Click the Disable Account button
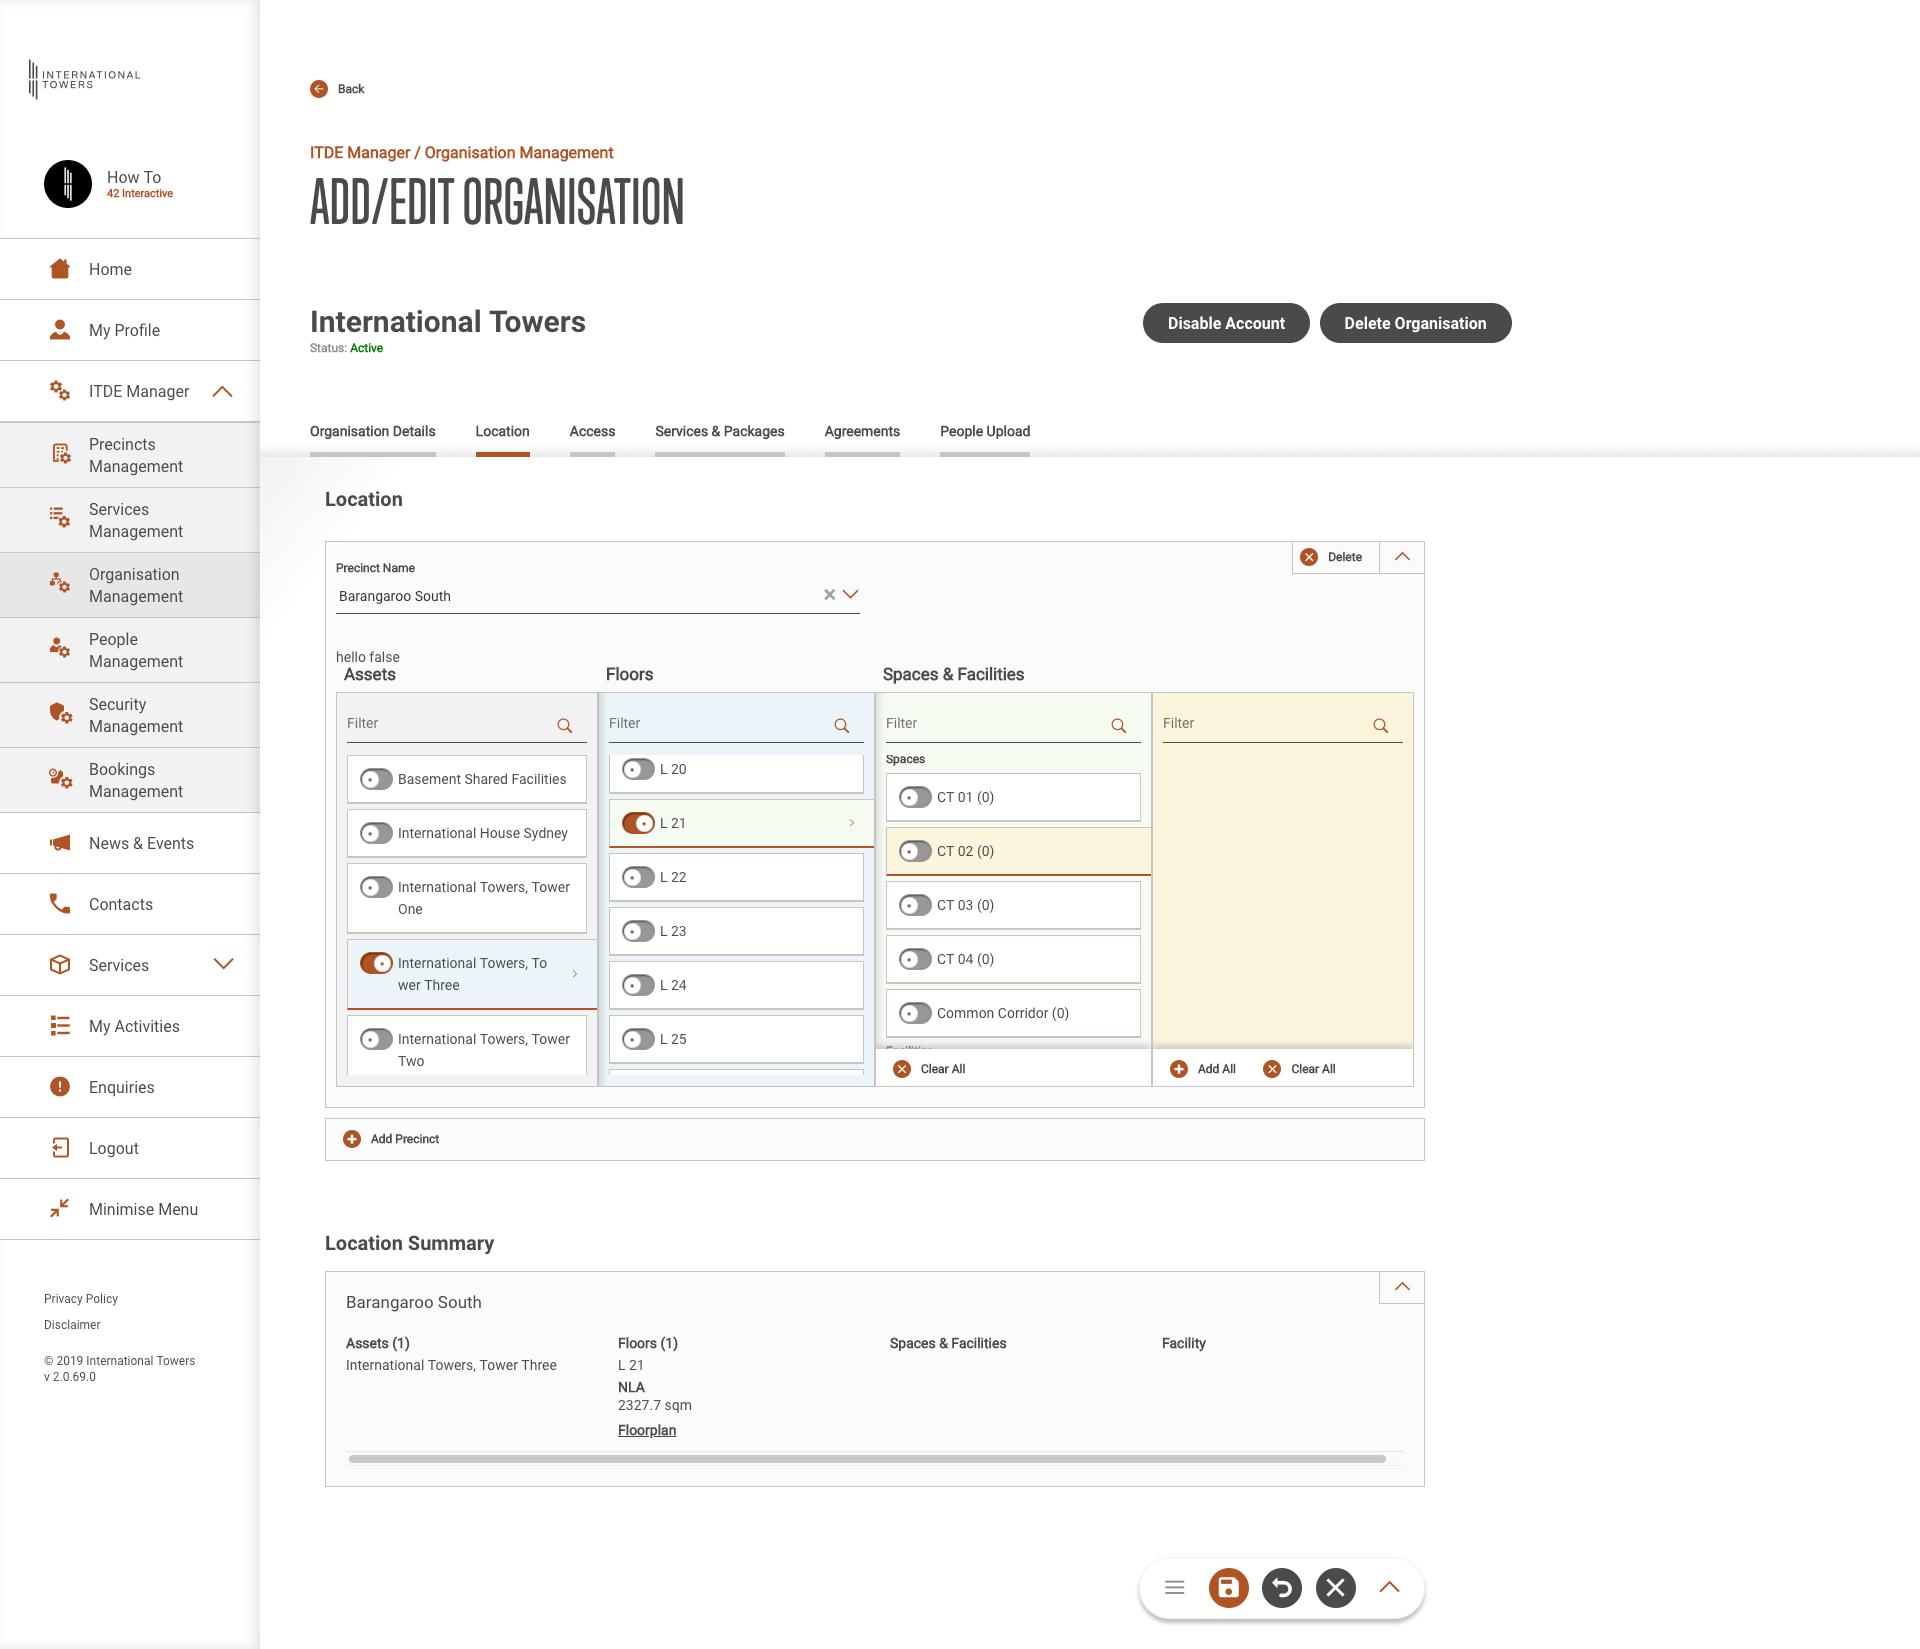This screenshot has height=1649, width=1920. [1226, 323]
